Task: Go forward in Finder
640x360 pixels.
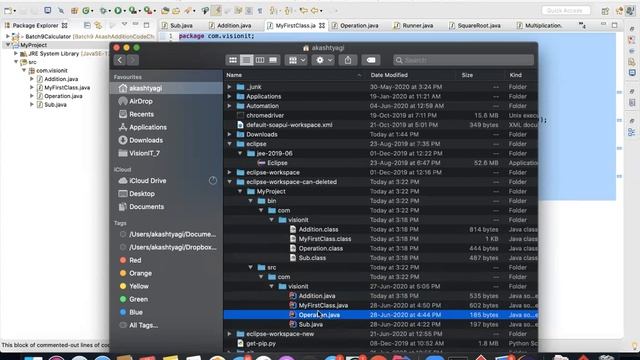Action: (x=133, y=60)
